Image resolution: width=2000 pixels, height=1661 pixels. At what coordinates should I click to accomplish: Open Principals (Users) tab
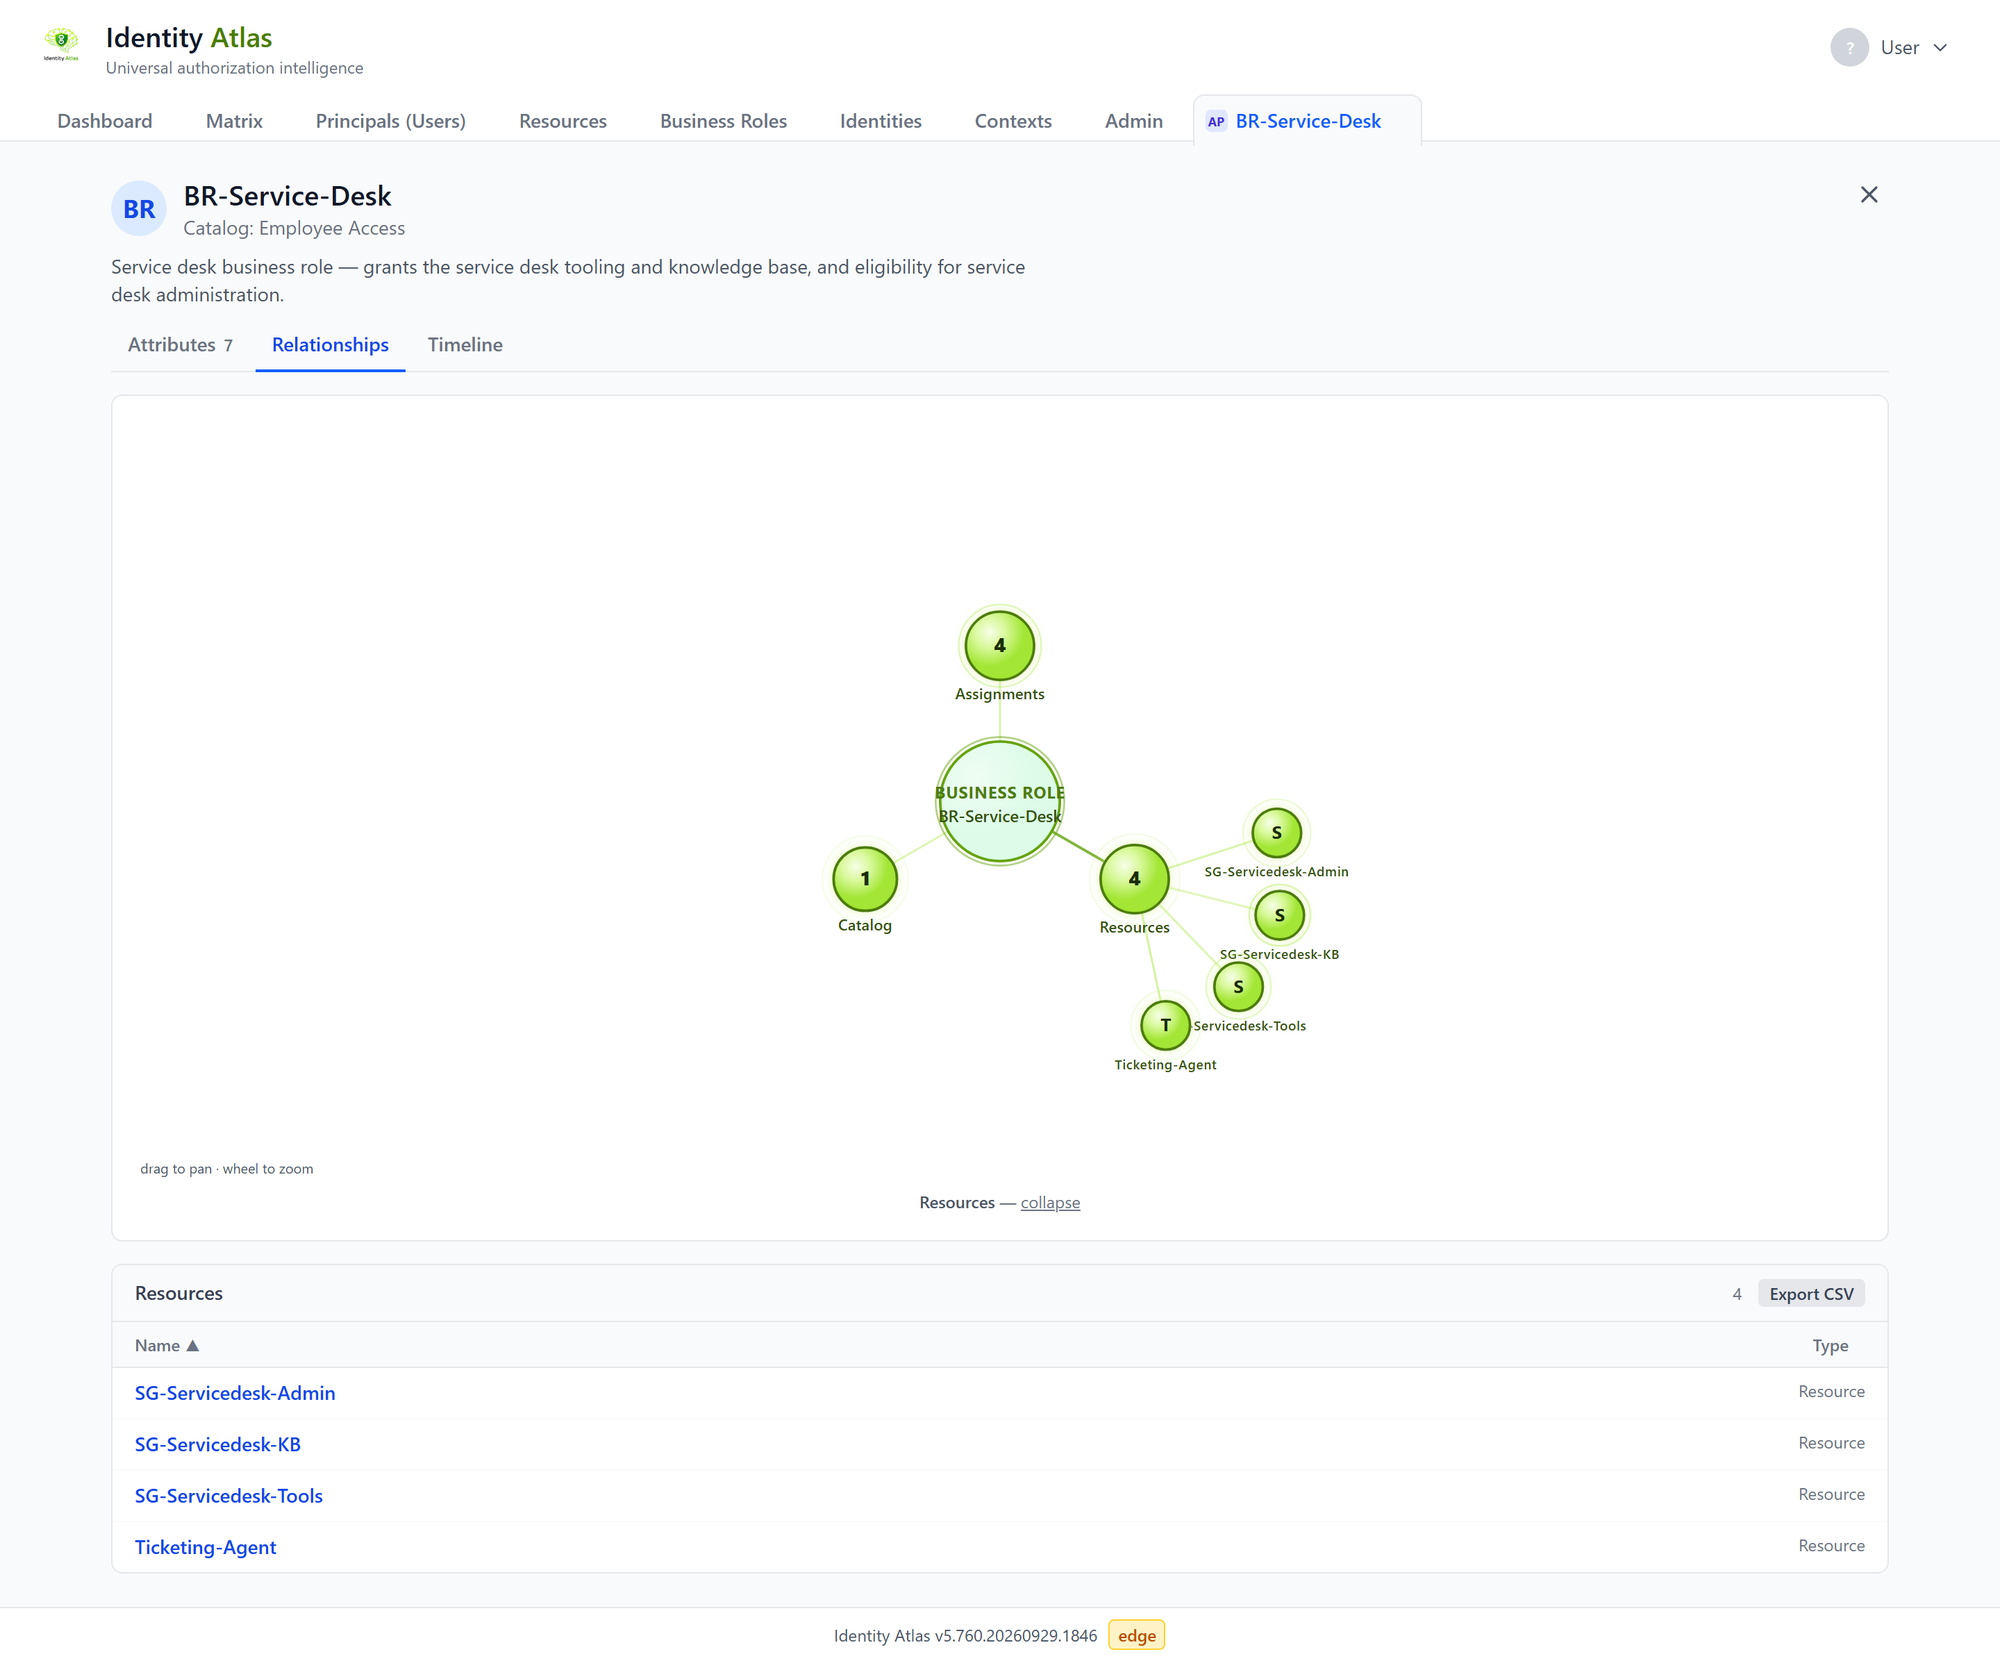coord(391,121)
